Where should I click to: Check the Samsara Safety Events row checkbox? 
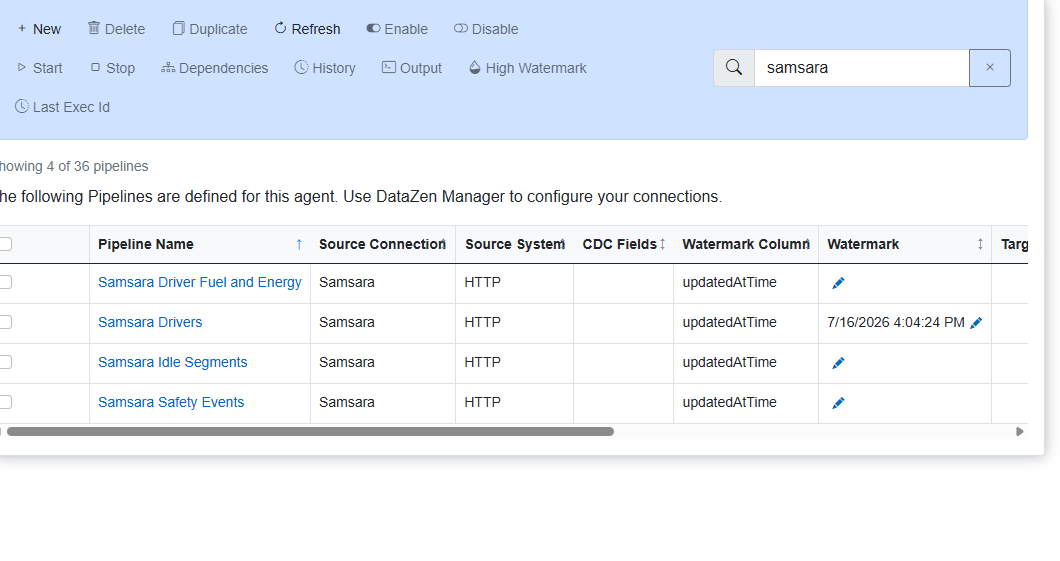click(x=5, y=401)
